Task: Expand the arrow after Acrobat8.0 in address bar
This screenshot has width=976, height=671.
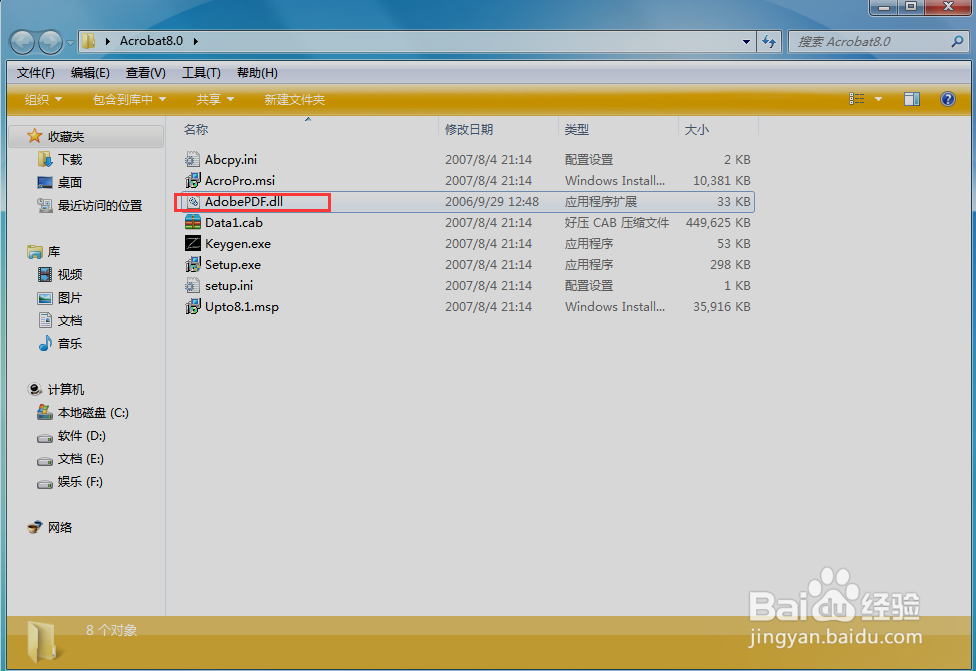Action: point(195,41)
